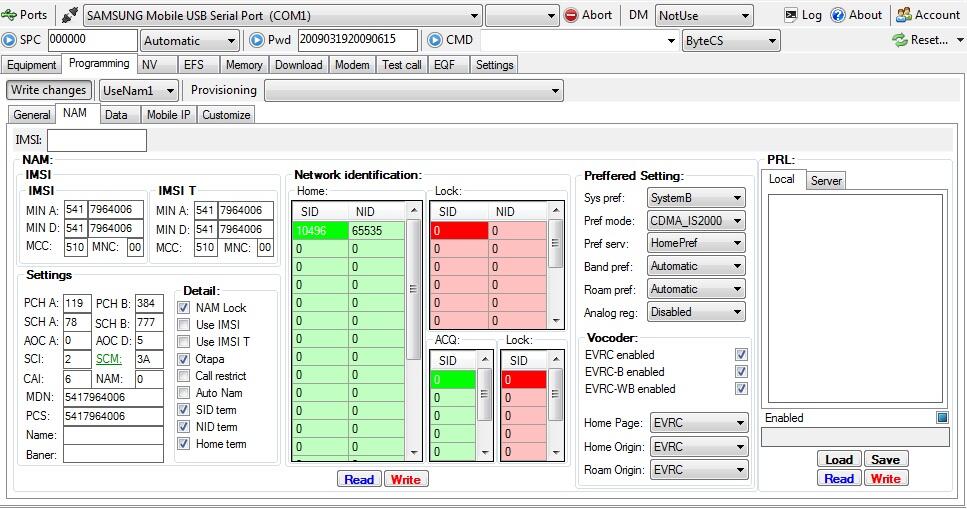Toggle the NAM Lock checkbox
Screen dimensions: 967x509
coord(183,308)
